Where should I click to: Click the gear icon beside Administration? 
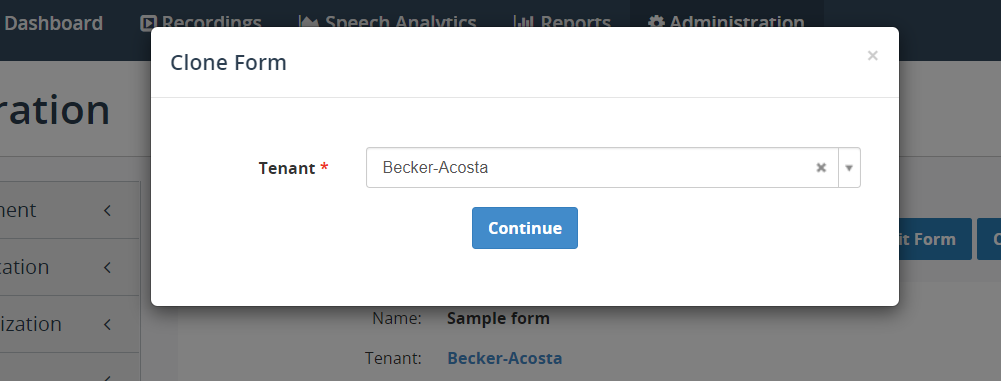point(656,23)
